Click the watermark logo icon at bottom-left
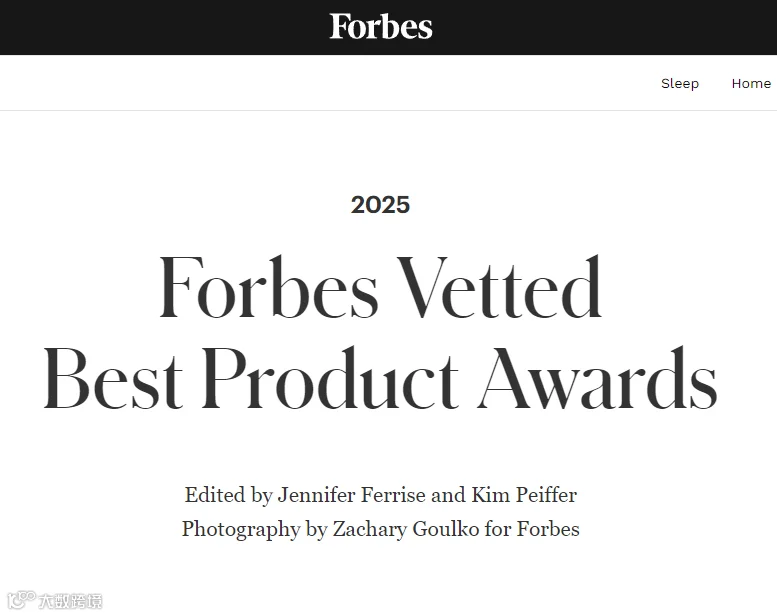Viewport: 777px width, 616px height. (21, 600)
